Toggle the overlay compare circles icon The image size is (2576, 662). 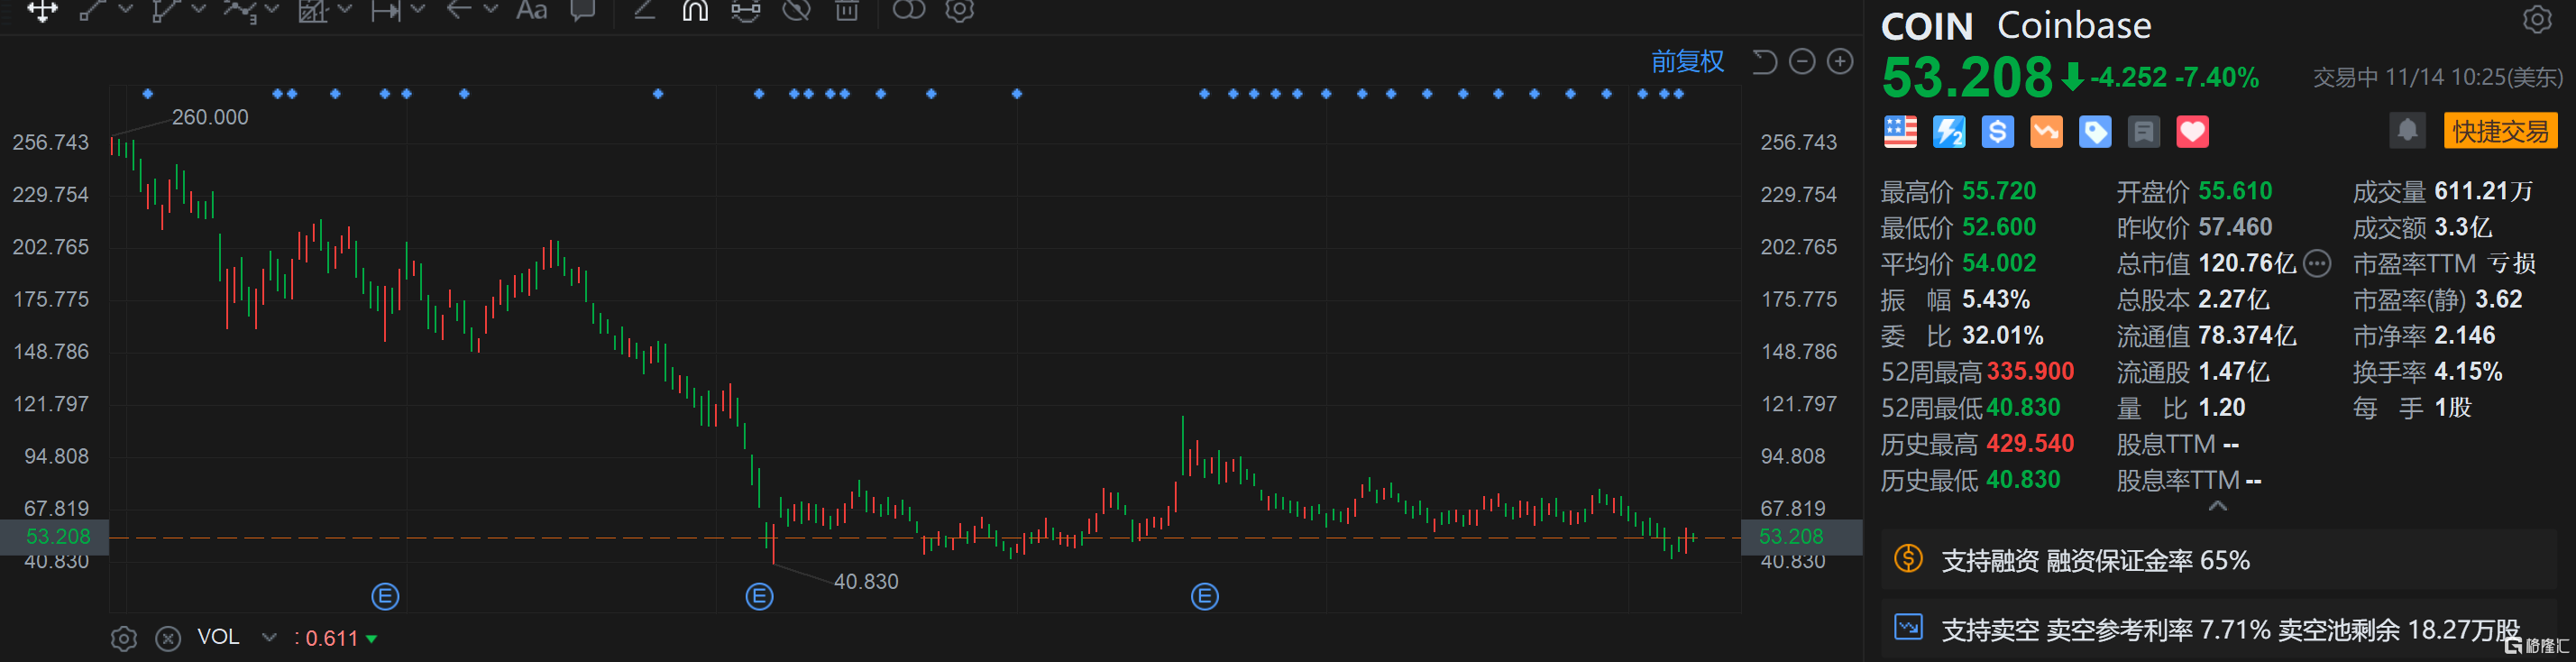click(908, 10)
